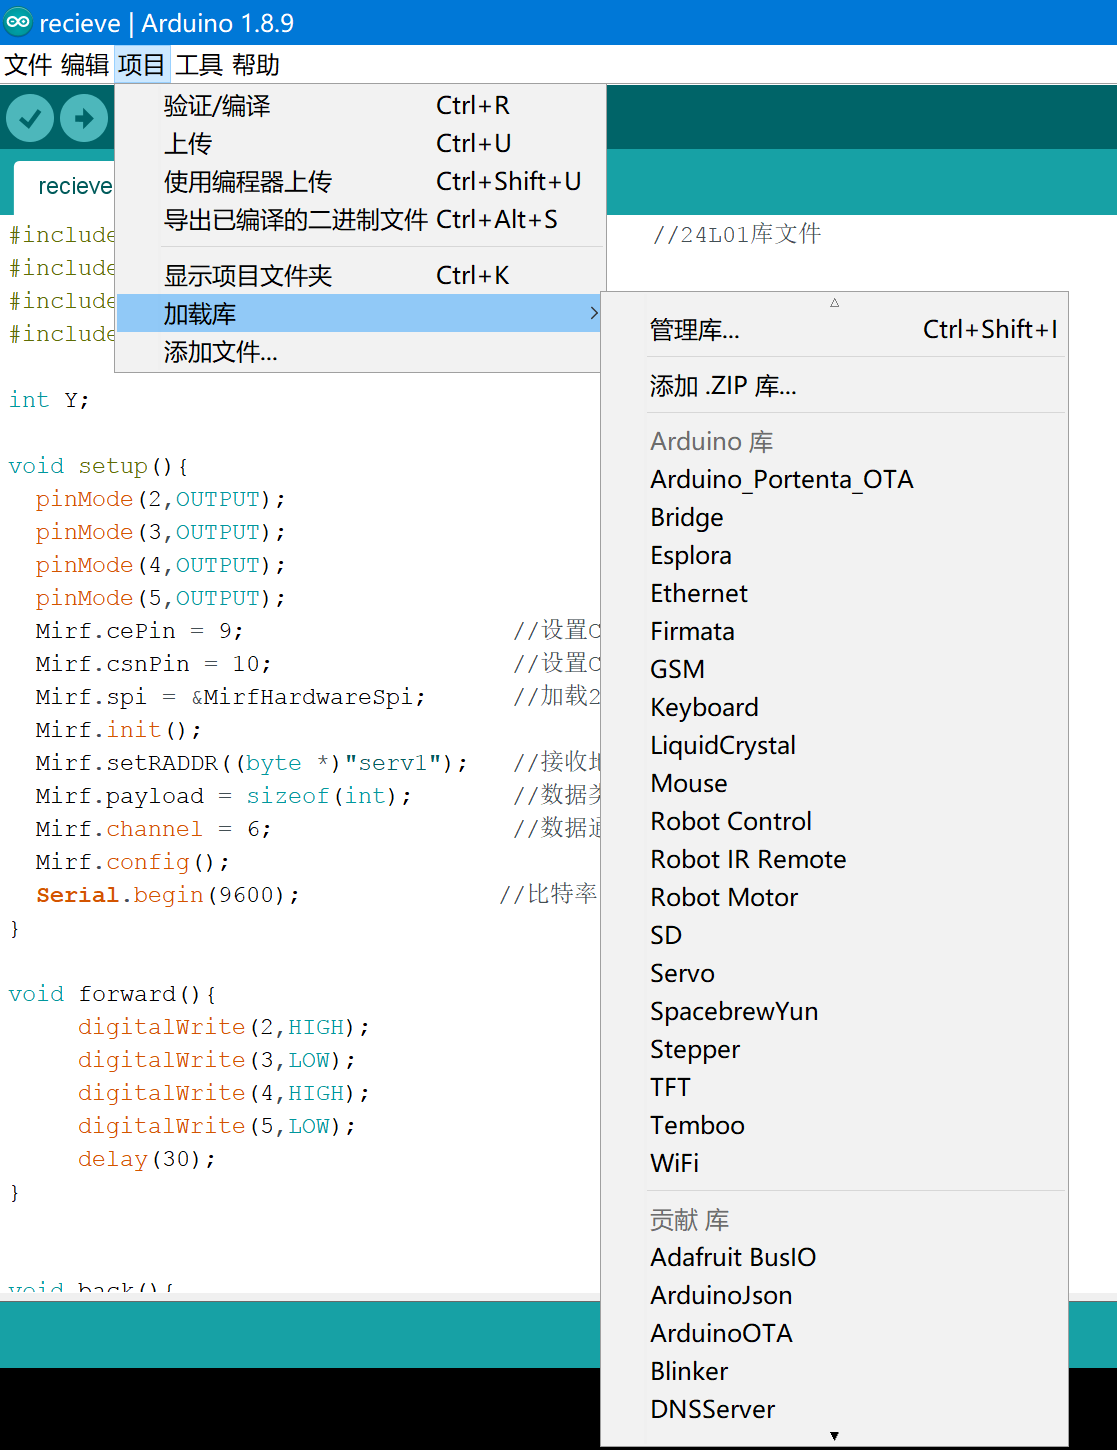Include the Arduino_Portenta_OTA library
Viewport: 1117px width, 1450px height.
(x=834, y=479)
